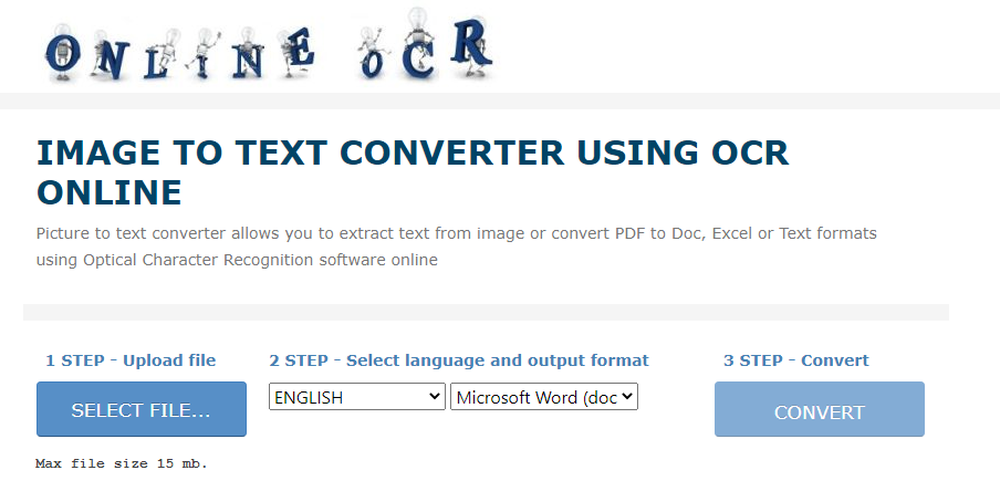Click the 'Max file size 15 mb.' note
The height and width of the screenshot is (503, 1000).
pos(122,463)
